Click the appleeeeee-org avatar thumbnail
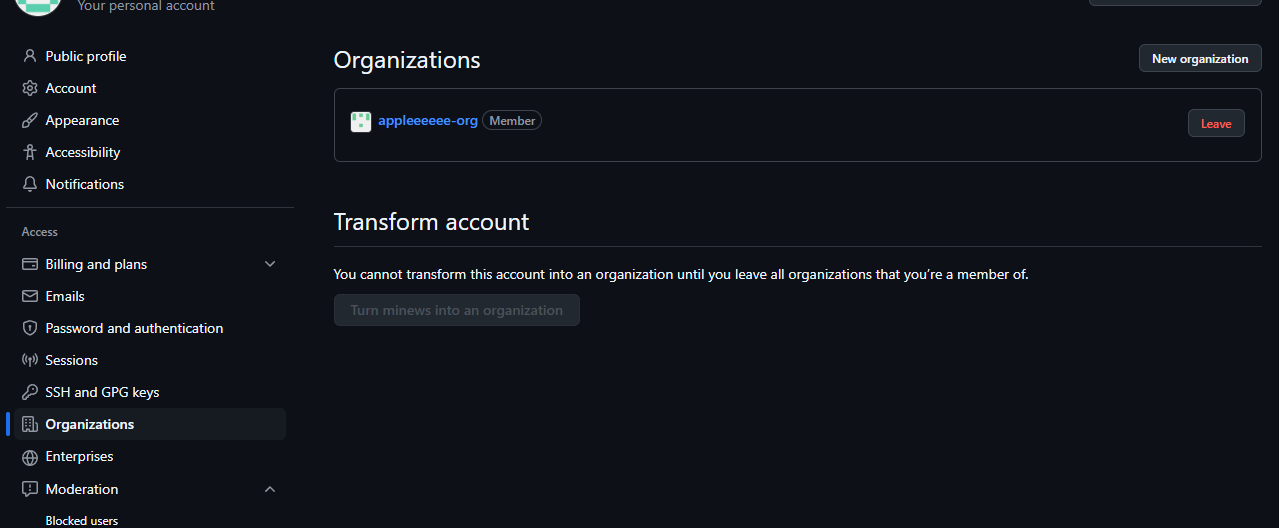This screenshot has height=528, width=1279. (x=361, y=122)
